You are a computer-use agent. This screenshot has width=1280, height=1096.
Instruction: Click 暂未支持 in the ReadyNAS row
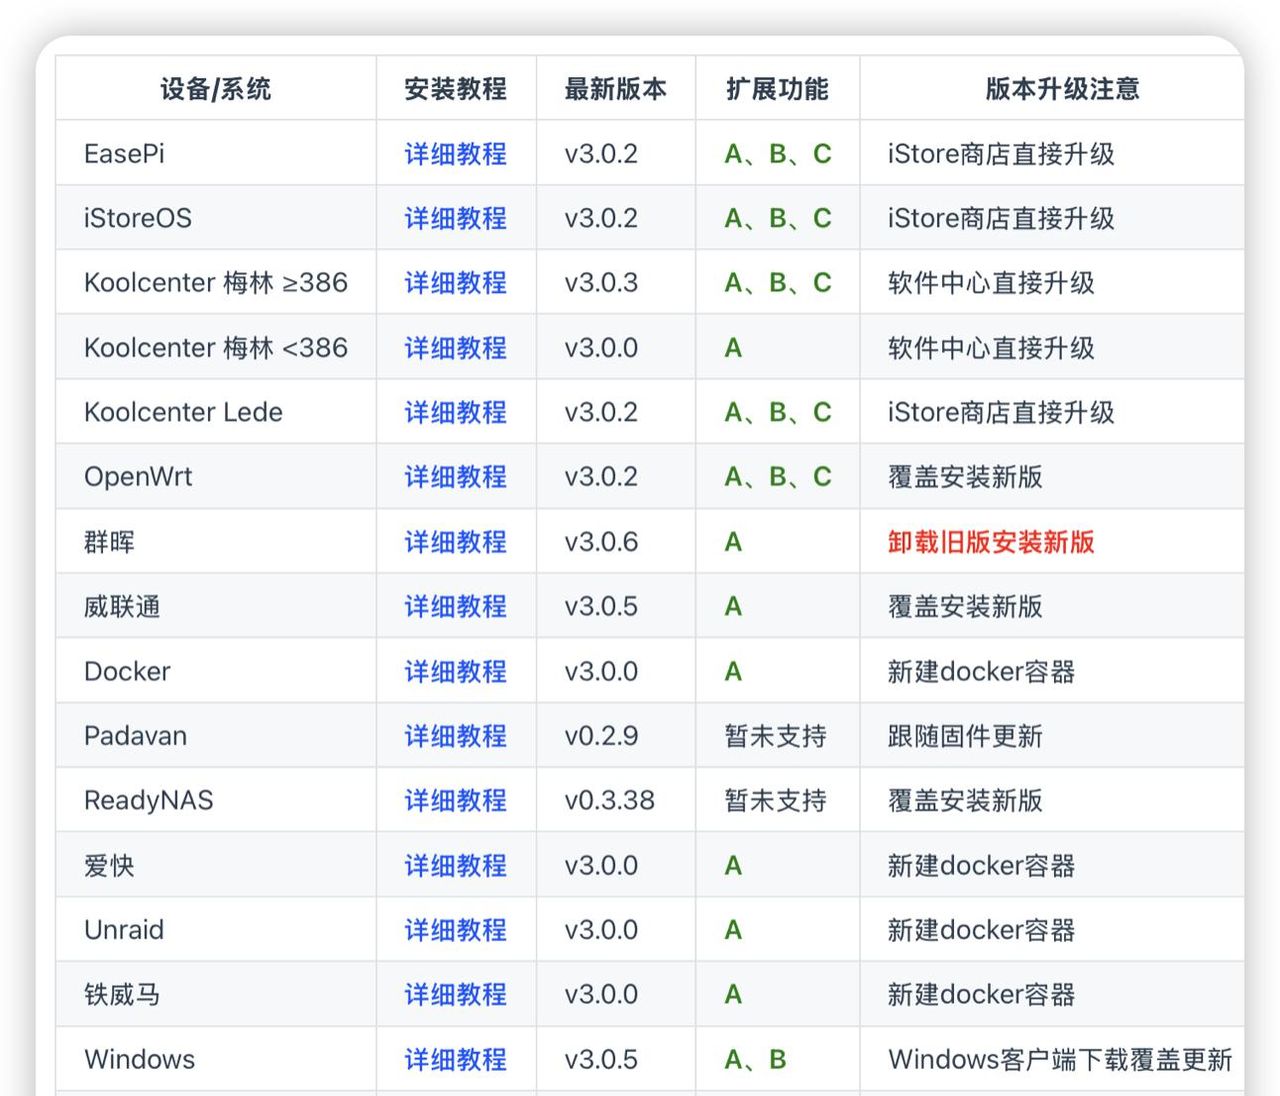coord(775,800)
